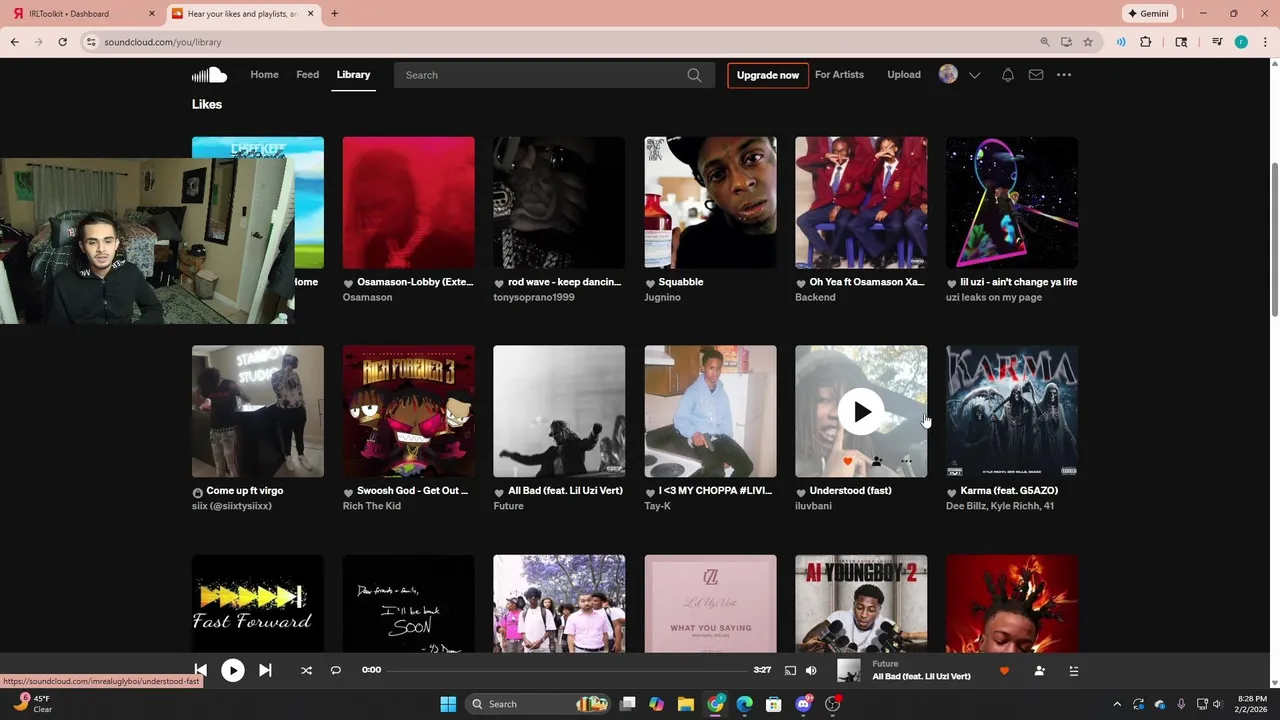Screen dimensions: 1280x720
Task: Open the Squabble track artwork
Action: (x=710, y=203)
